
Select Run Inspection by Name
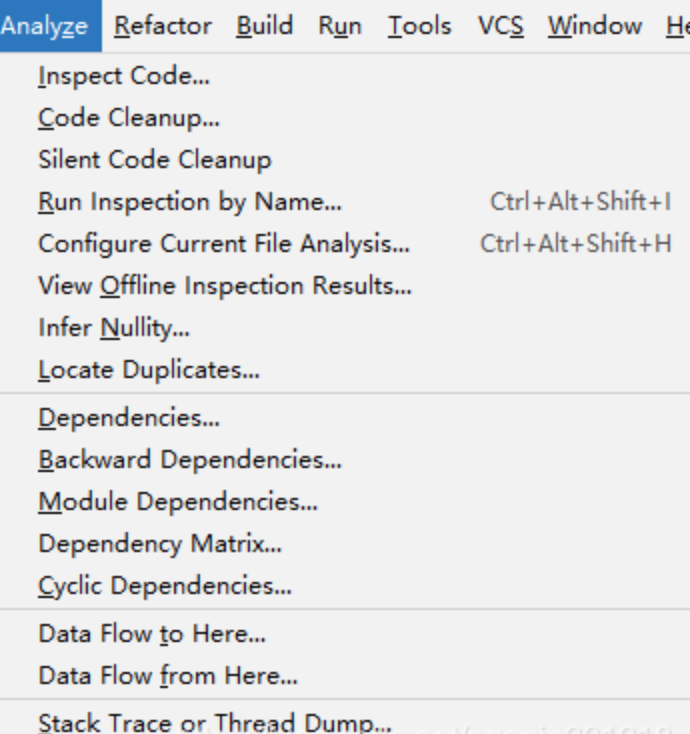click(190, 202)
